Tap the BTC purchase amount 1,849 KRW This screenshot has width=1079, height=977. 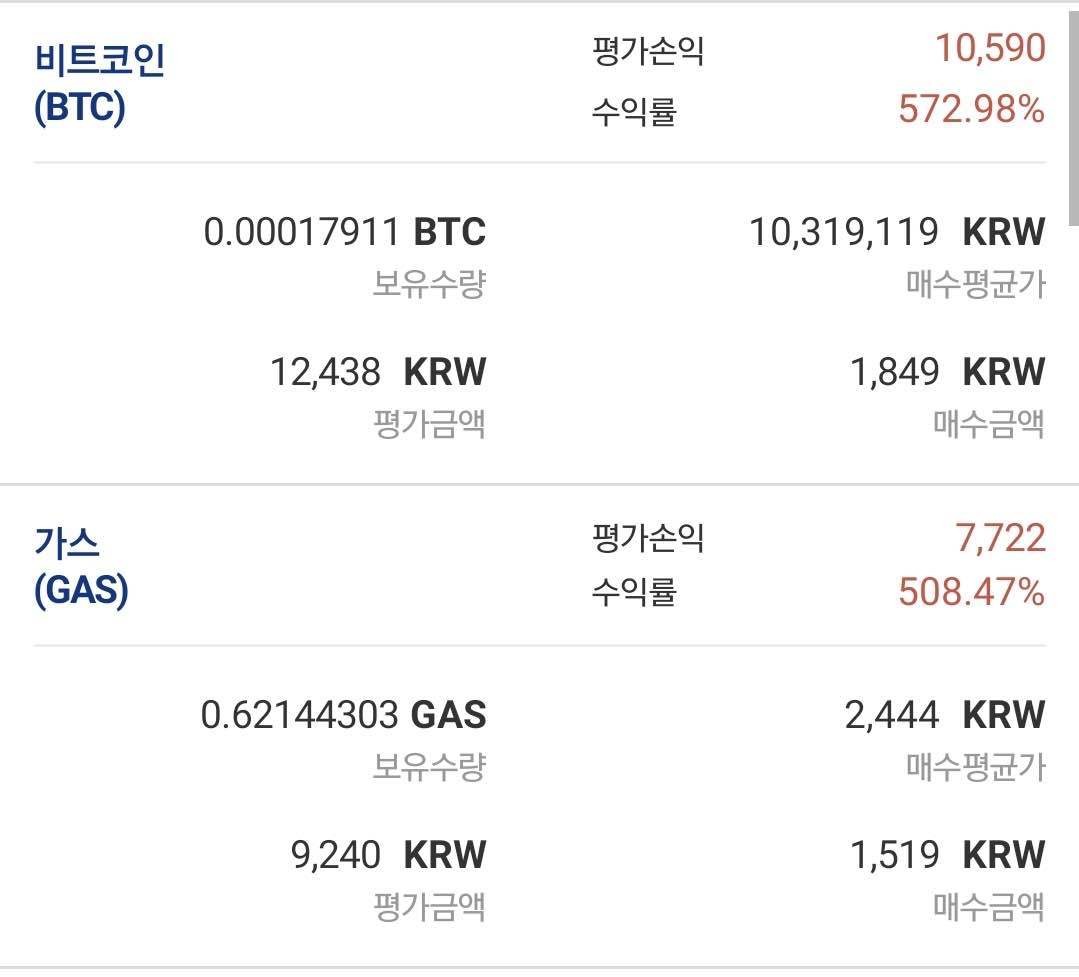point(946,372)
